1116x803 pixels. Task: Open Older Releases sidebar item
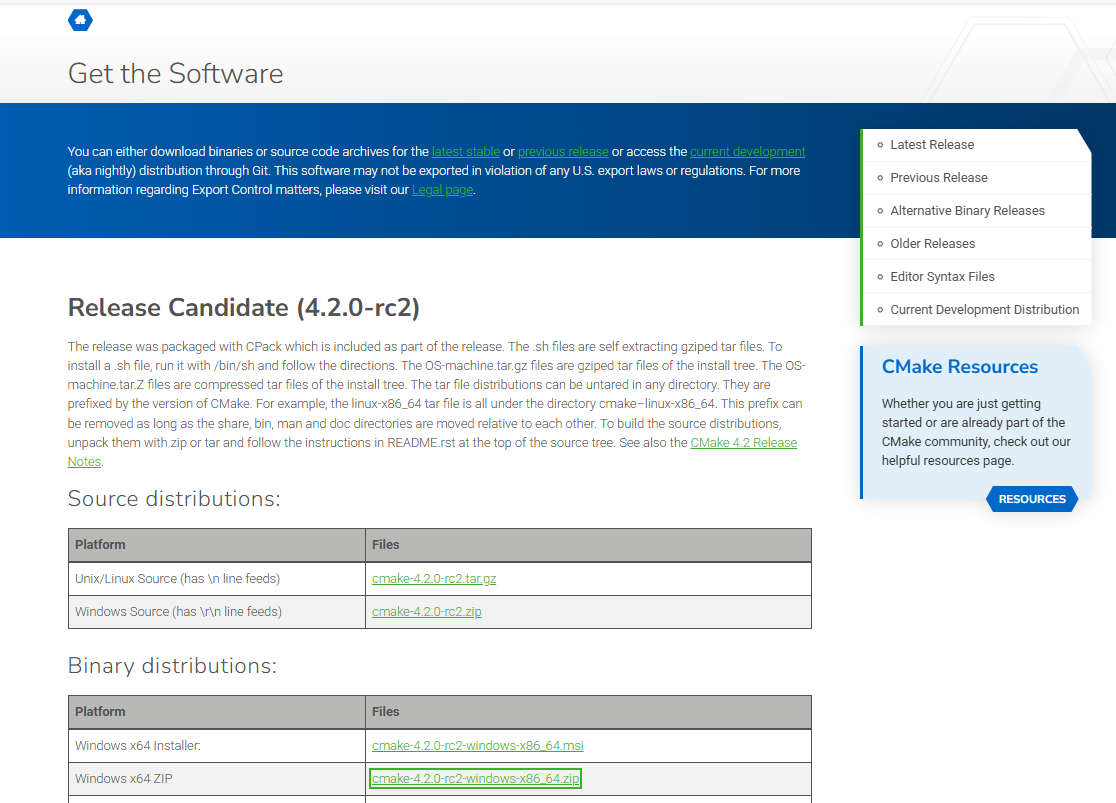(x=932, y=243)
